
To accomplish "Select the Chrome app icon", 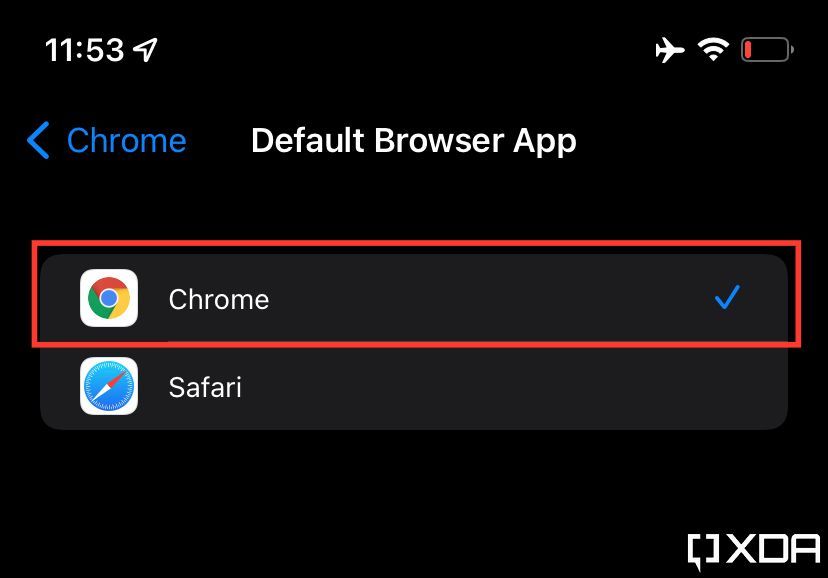I will 109,298.
